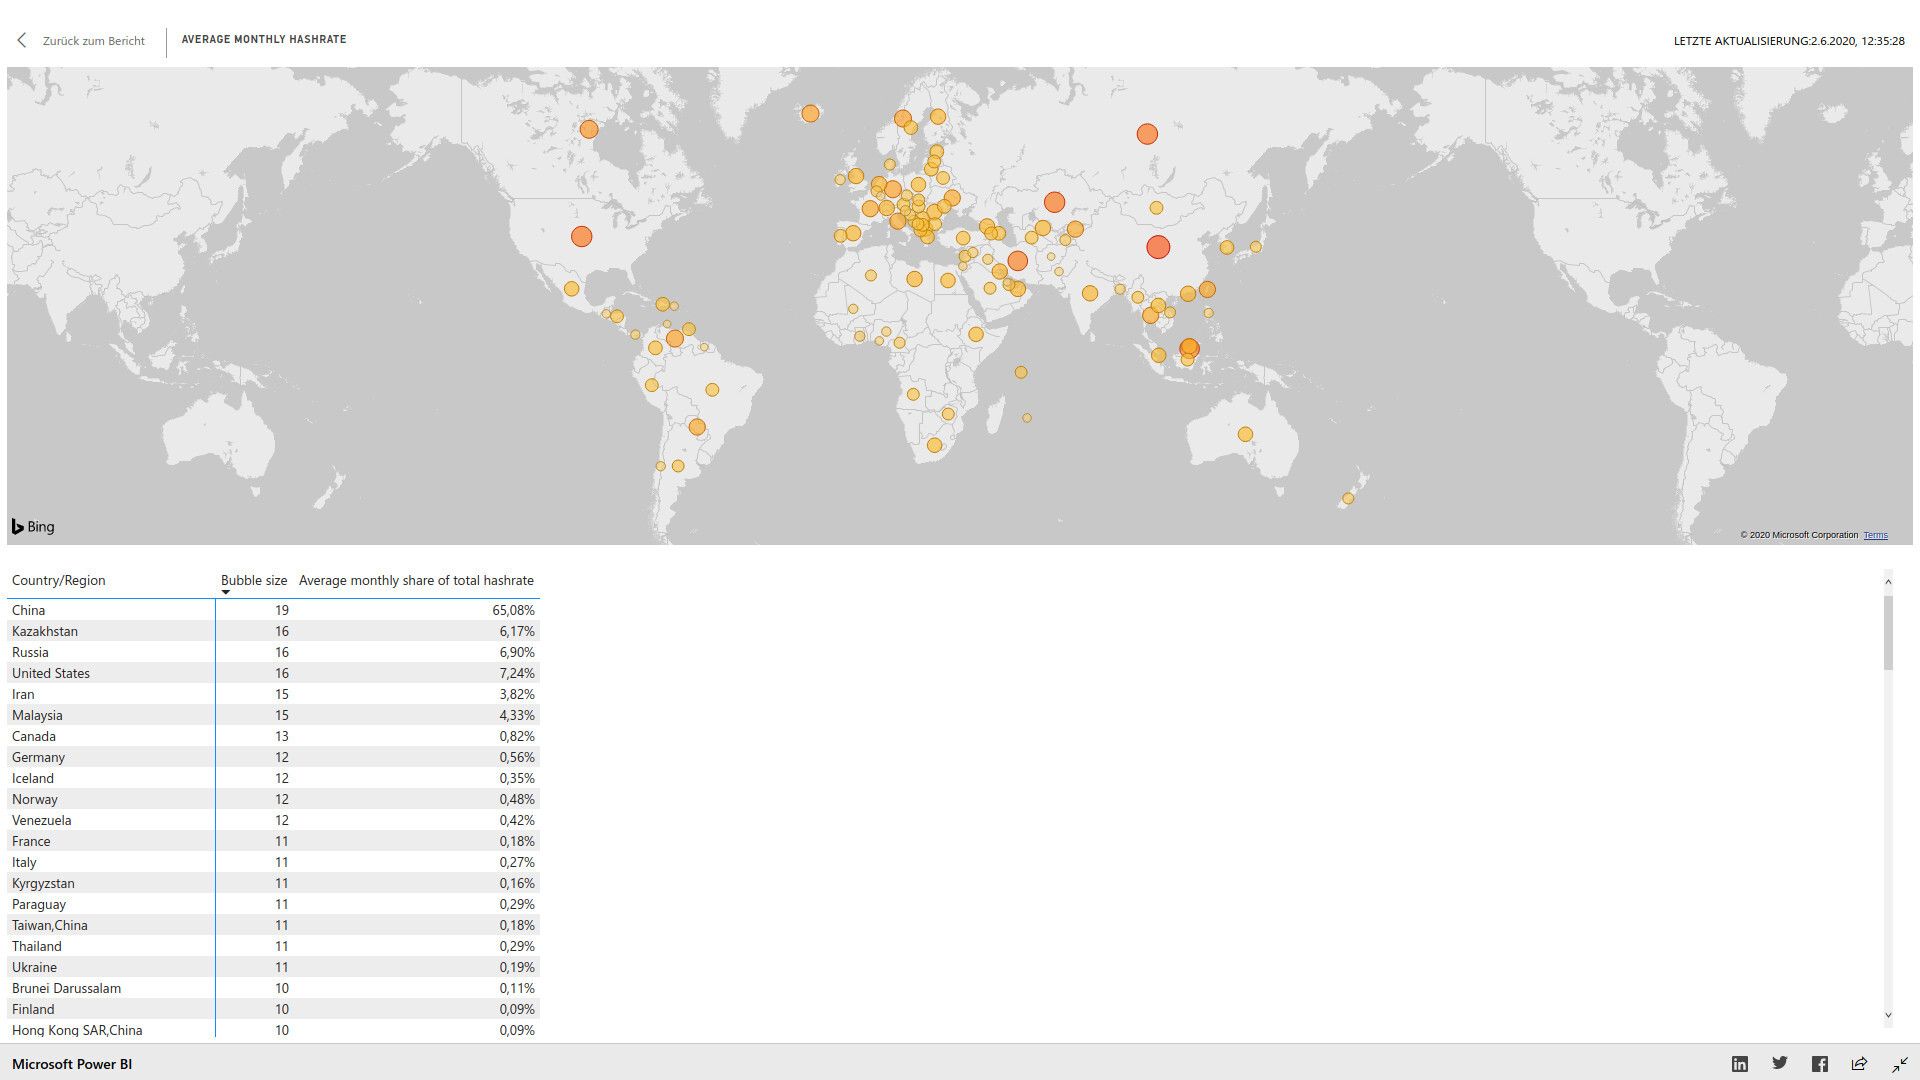Select the Country/Region column header

tap(60, 580)
